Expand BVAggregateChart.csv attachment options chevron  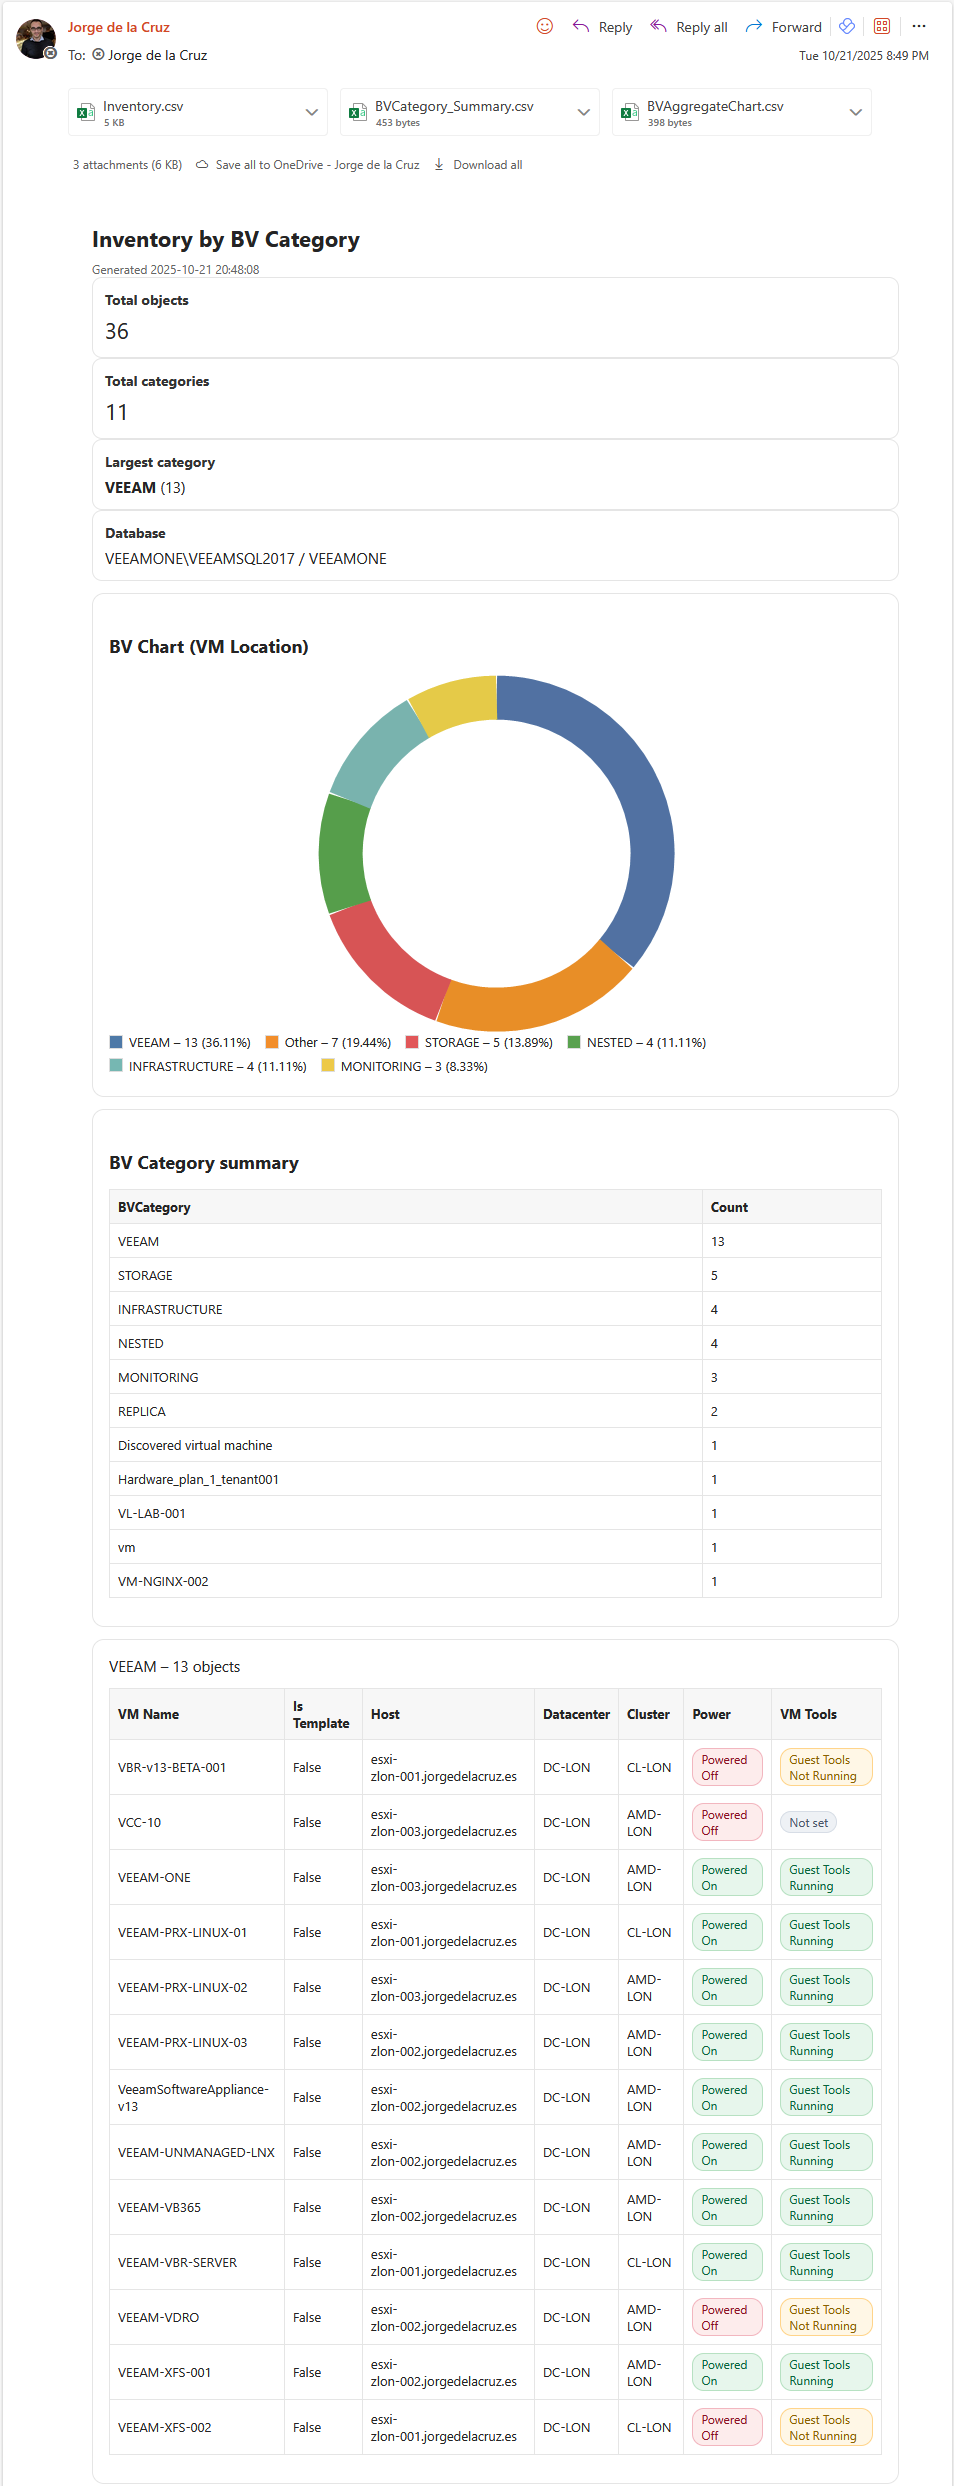856,112
